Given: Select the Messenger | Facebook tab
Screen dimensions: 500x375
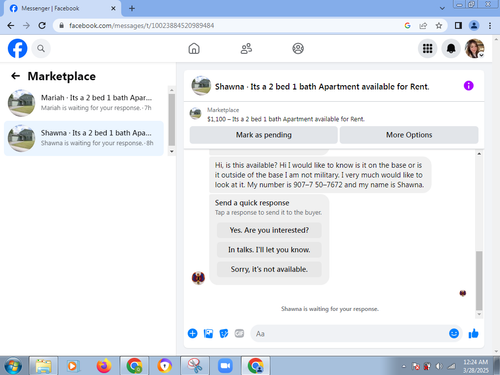Looking at the screenshot, I should point(62,8).
